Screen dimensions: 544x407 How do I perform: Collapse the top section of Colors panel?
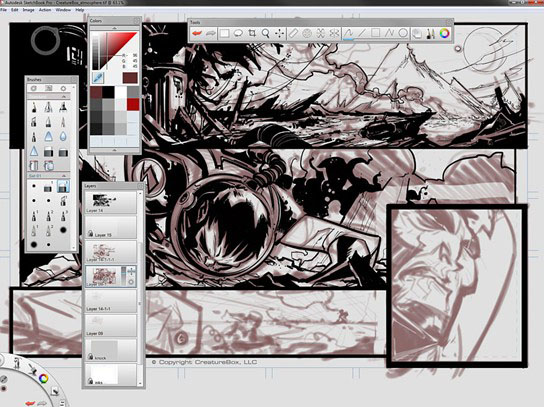(114, 28)
